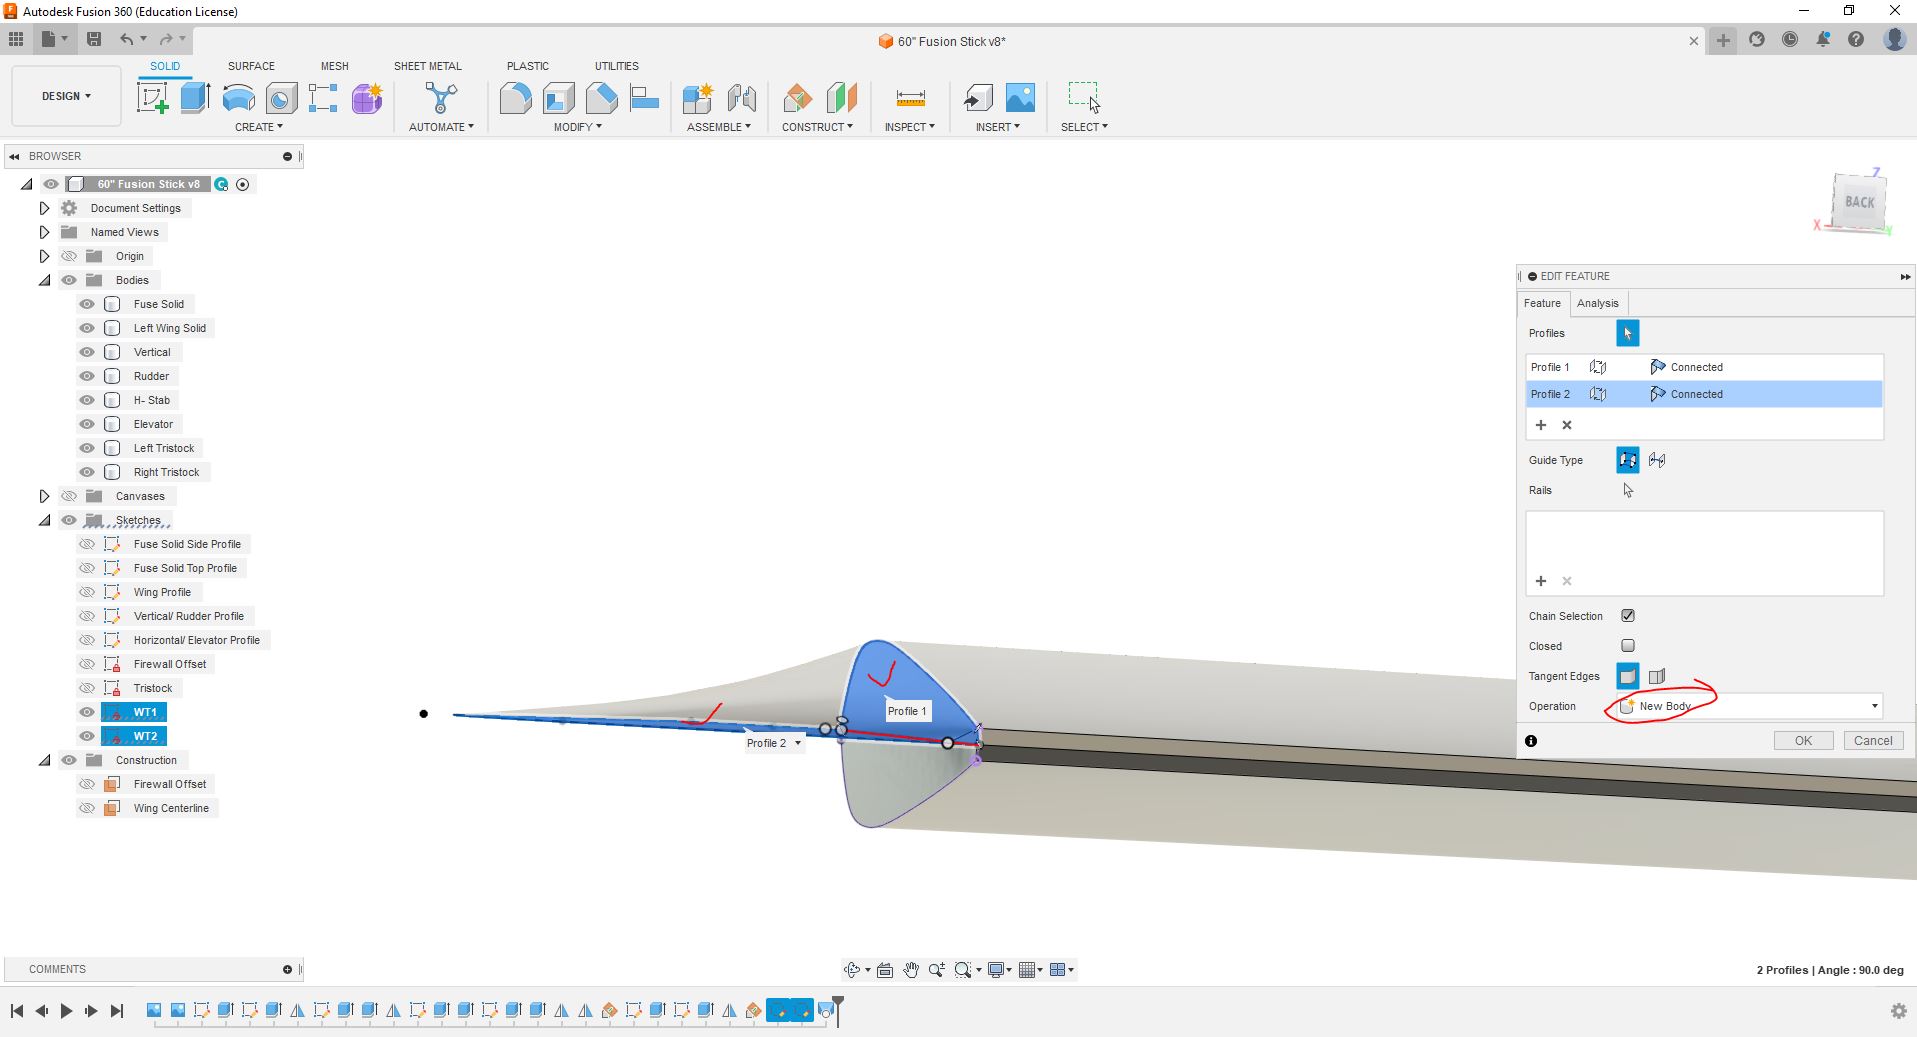Cancel the Edit Feature dialog

point(1873,741)
